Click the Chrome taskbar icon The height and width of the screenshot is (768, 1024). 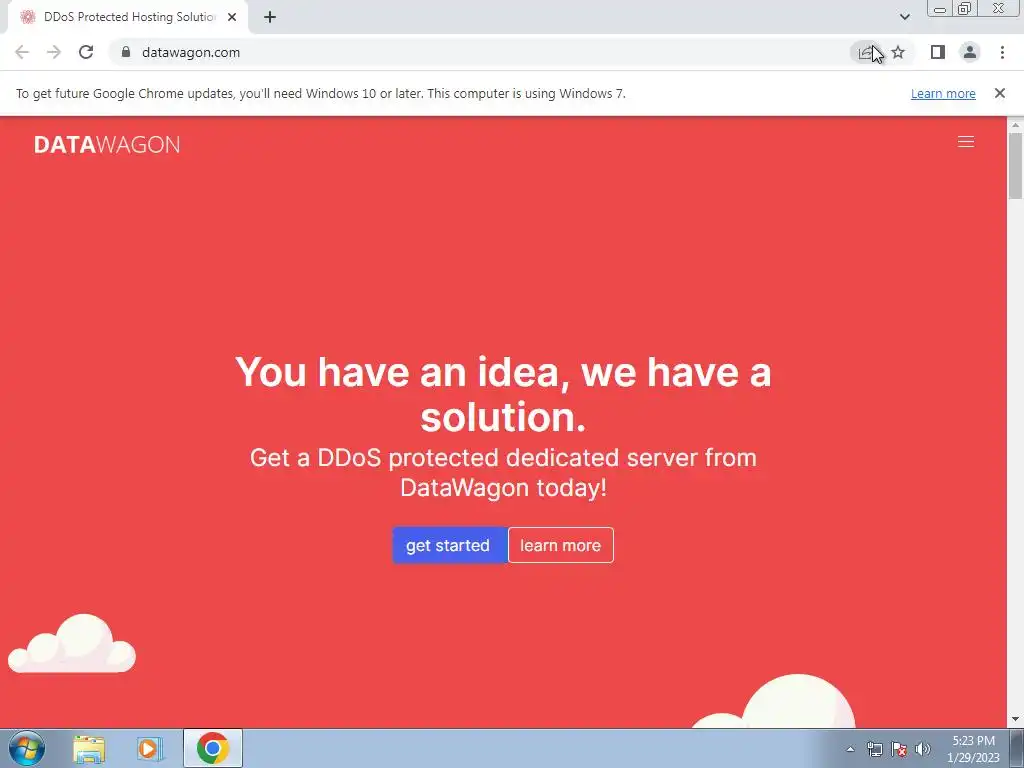pyautogui.click(x=212, y=748)
